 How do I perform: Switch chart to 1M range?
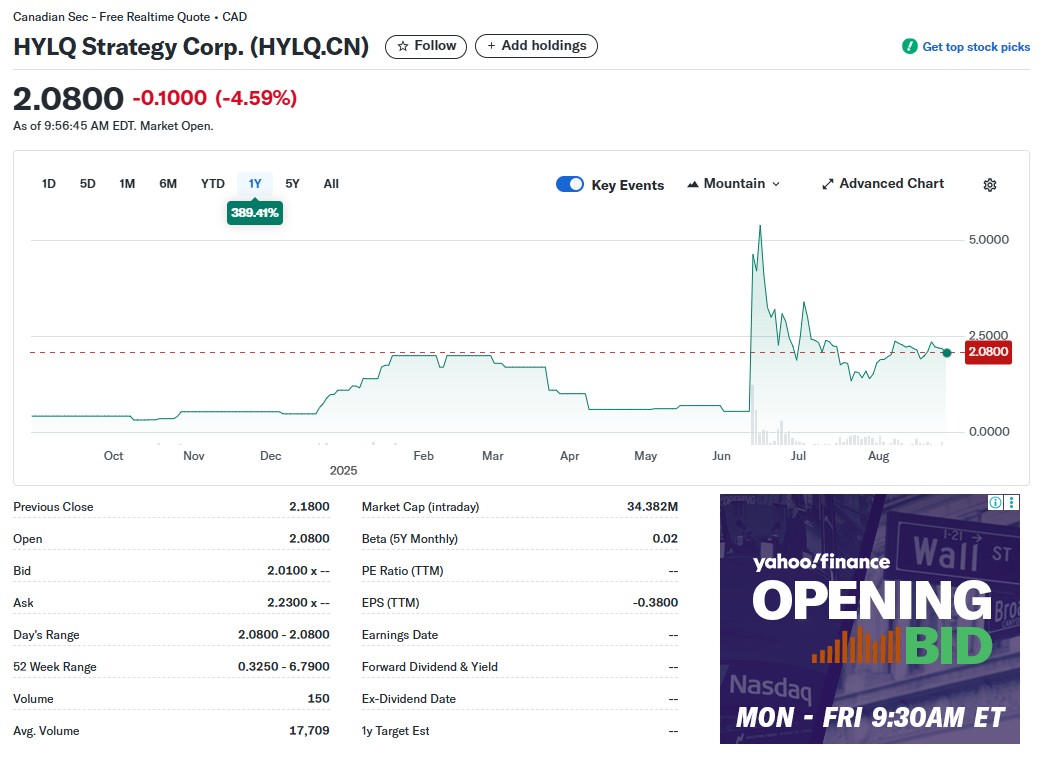coord(127,184)
